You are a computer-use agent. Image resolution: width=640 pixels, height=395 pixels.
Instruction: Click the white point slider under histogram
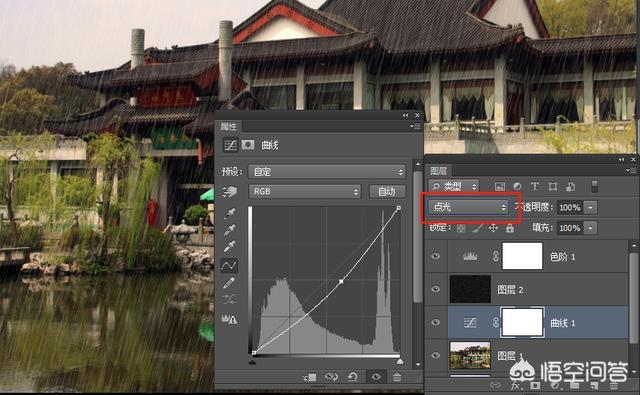(x=400, y=362)
